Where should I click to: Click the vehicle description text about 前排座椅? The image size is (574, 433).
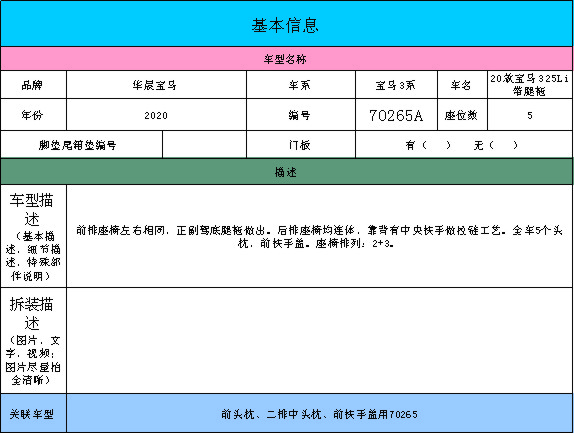coord(319,236)
